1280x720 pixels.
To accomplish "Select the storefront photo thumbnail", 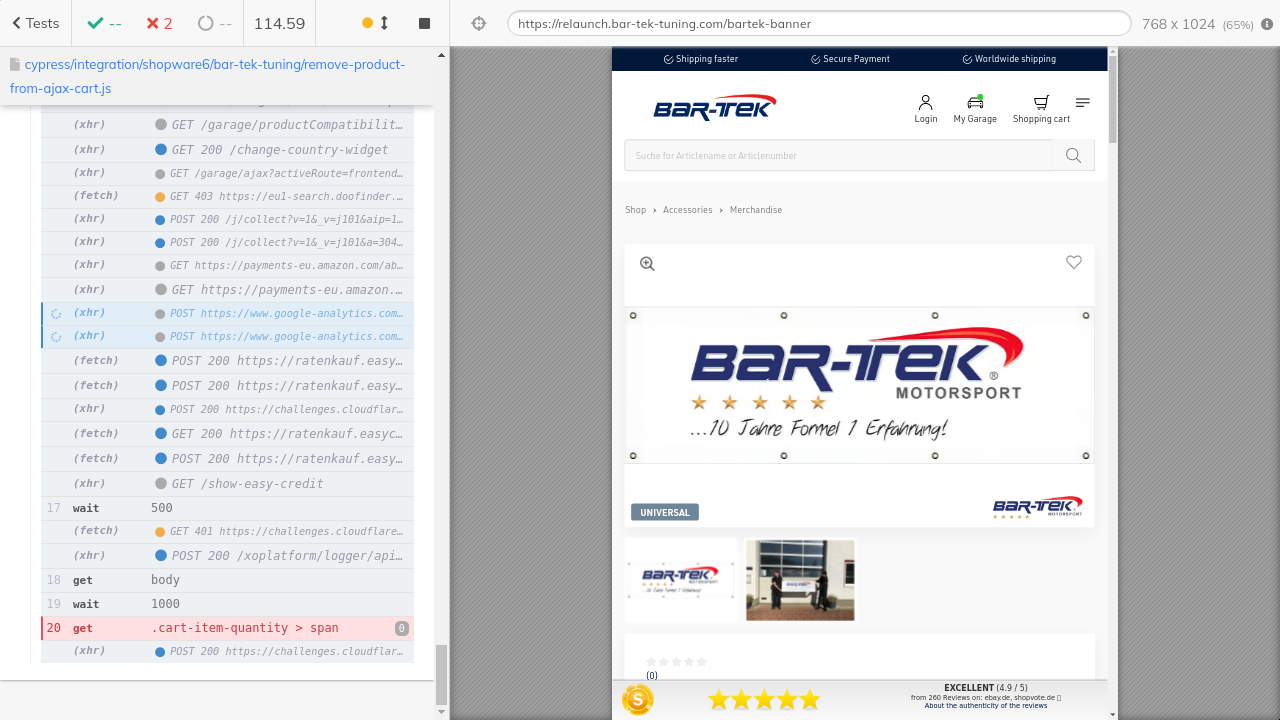I will click(800, 580).
